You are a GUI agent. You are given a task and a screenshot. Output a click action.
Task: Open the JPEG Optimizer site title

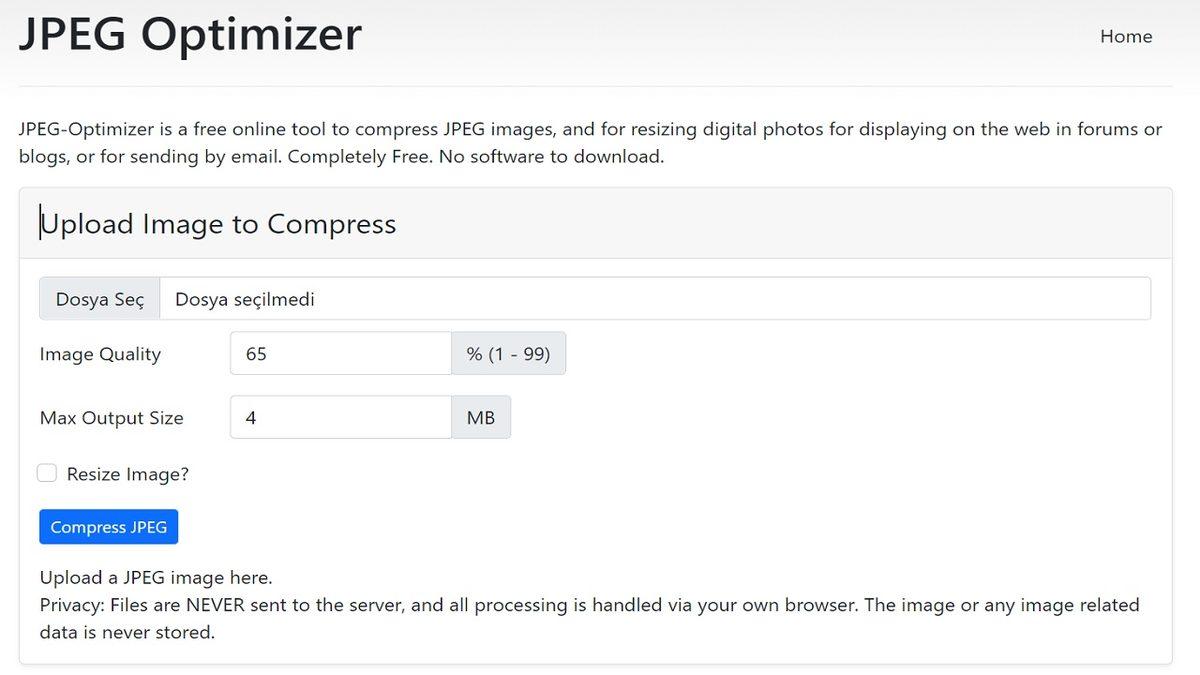pos(190,34)
